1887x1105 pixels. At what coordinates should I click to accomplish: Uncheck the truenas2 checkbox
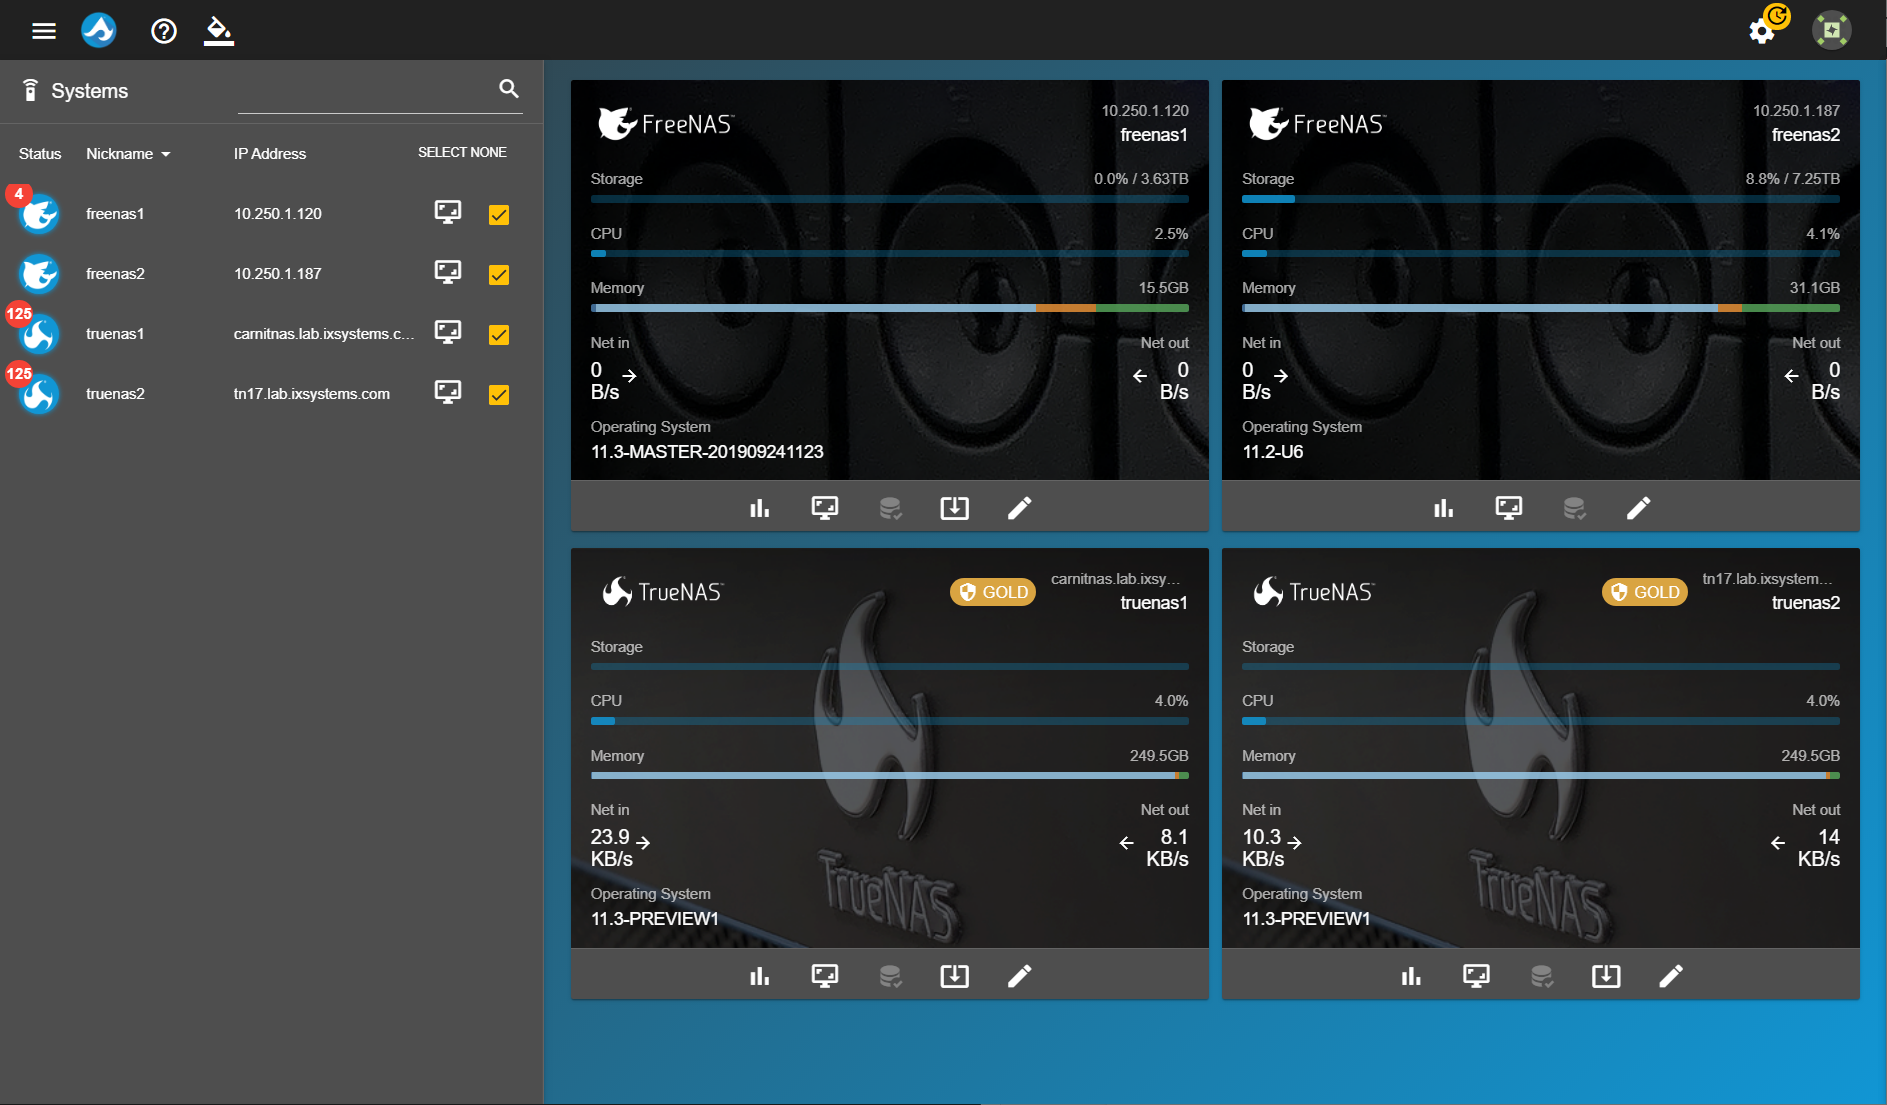pyautogui.click(x=499, y=394)
